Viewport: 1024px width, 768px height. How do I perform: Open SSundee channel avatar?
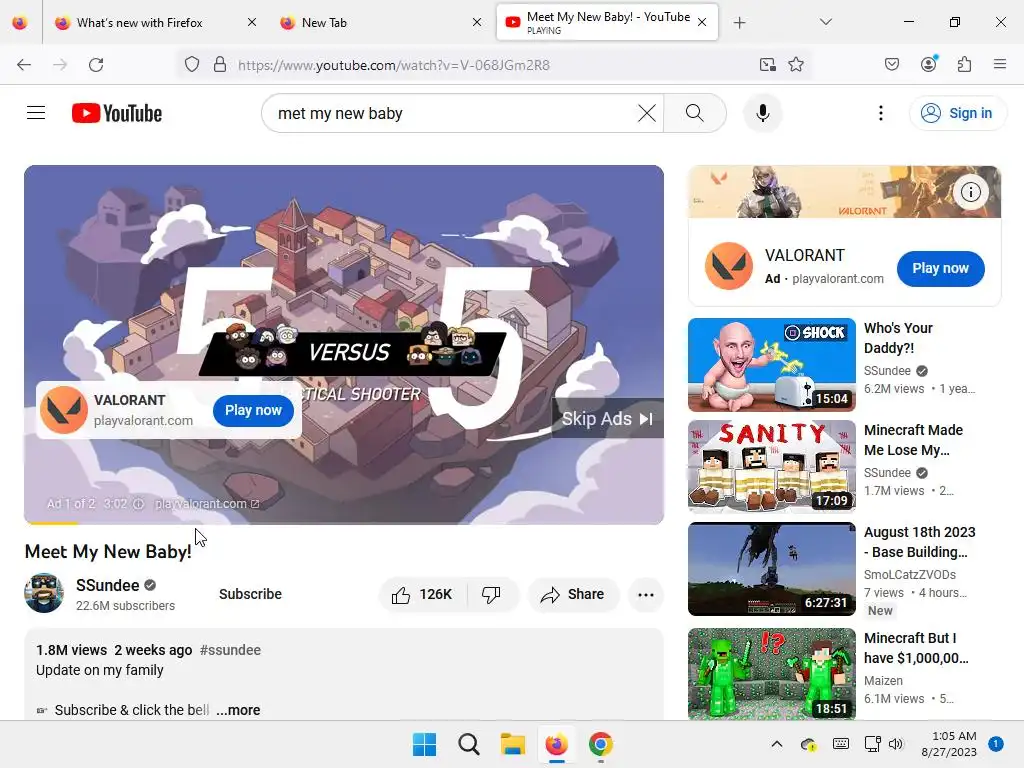pyautogui.click(x=44, y=593)
